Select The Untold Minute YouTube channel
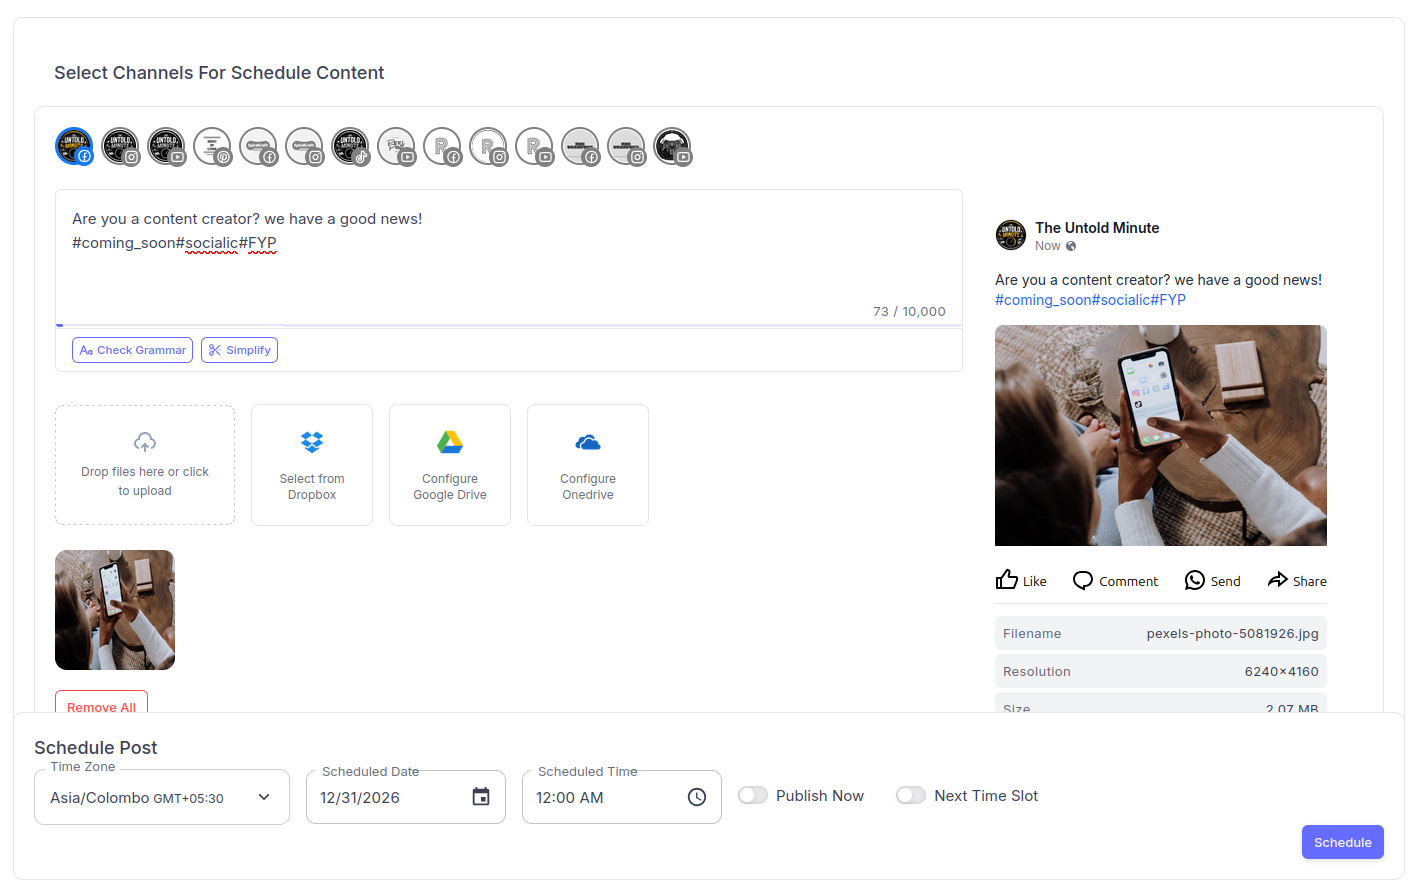 [x=166, y=146]
